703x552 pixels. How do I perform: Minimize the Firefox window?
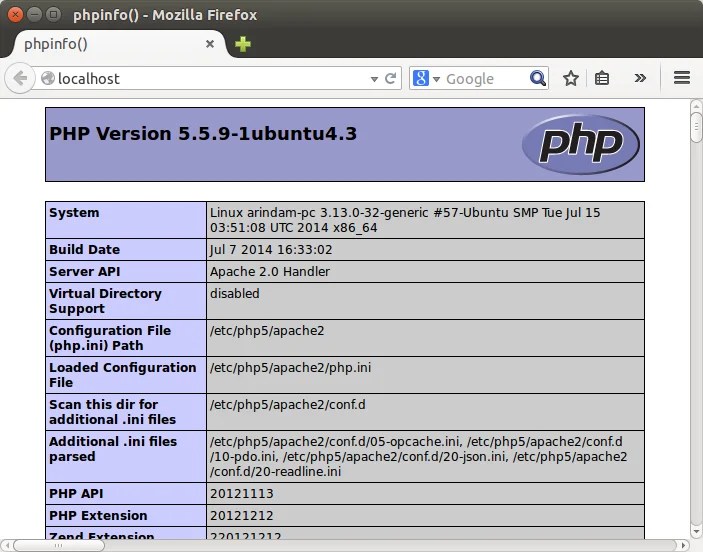35,15
